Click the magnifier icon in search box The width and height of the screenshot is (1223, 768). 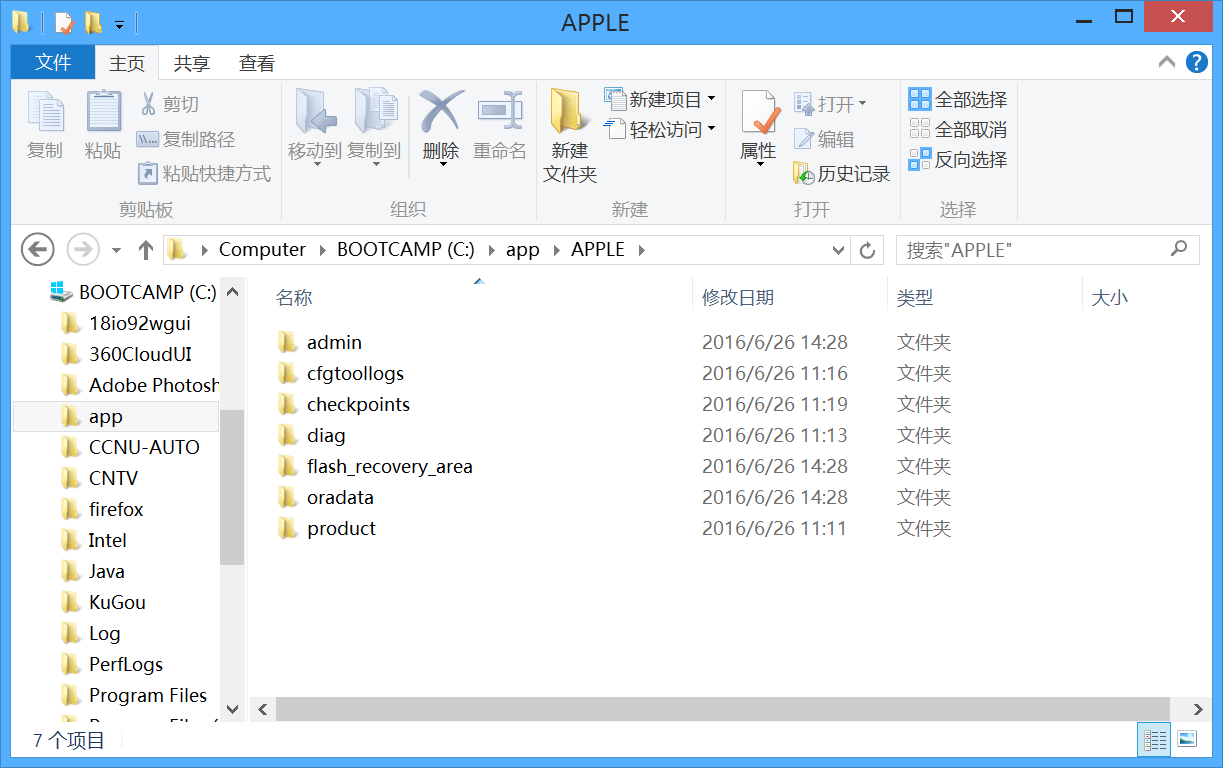[x=1179, y=248]
